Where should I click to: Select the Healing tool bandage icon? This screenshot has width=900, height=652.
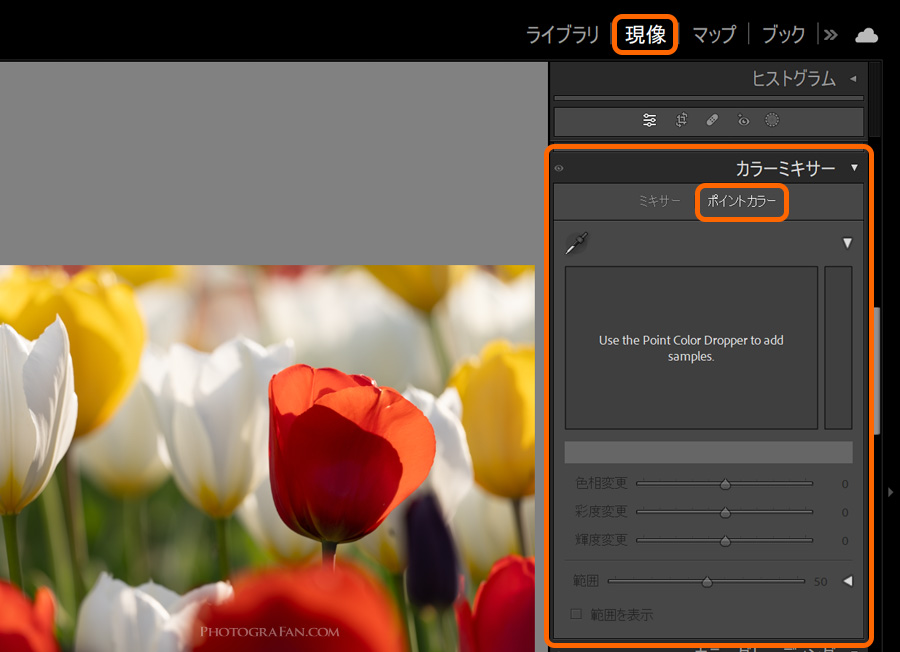(x=712, y=120)
